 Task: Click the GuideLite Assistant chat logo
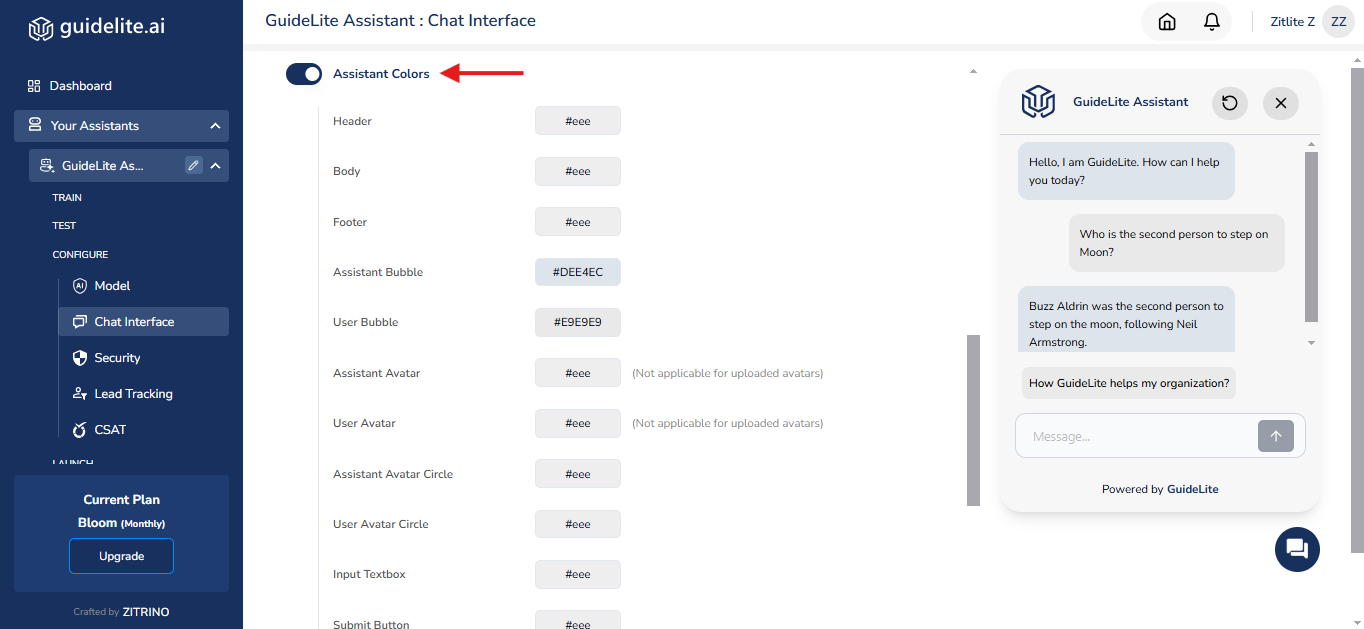[x=1039, y=102]
